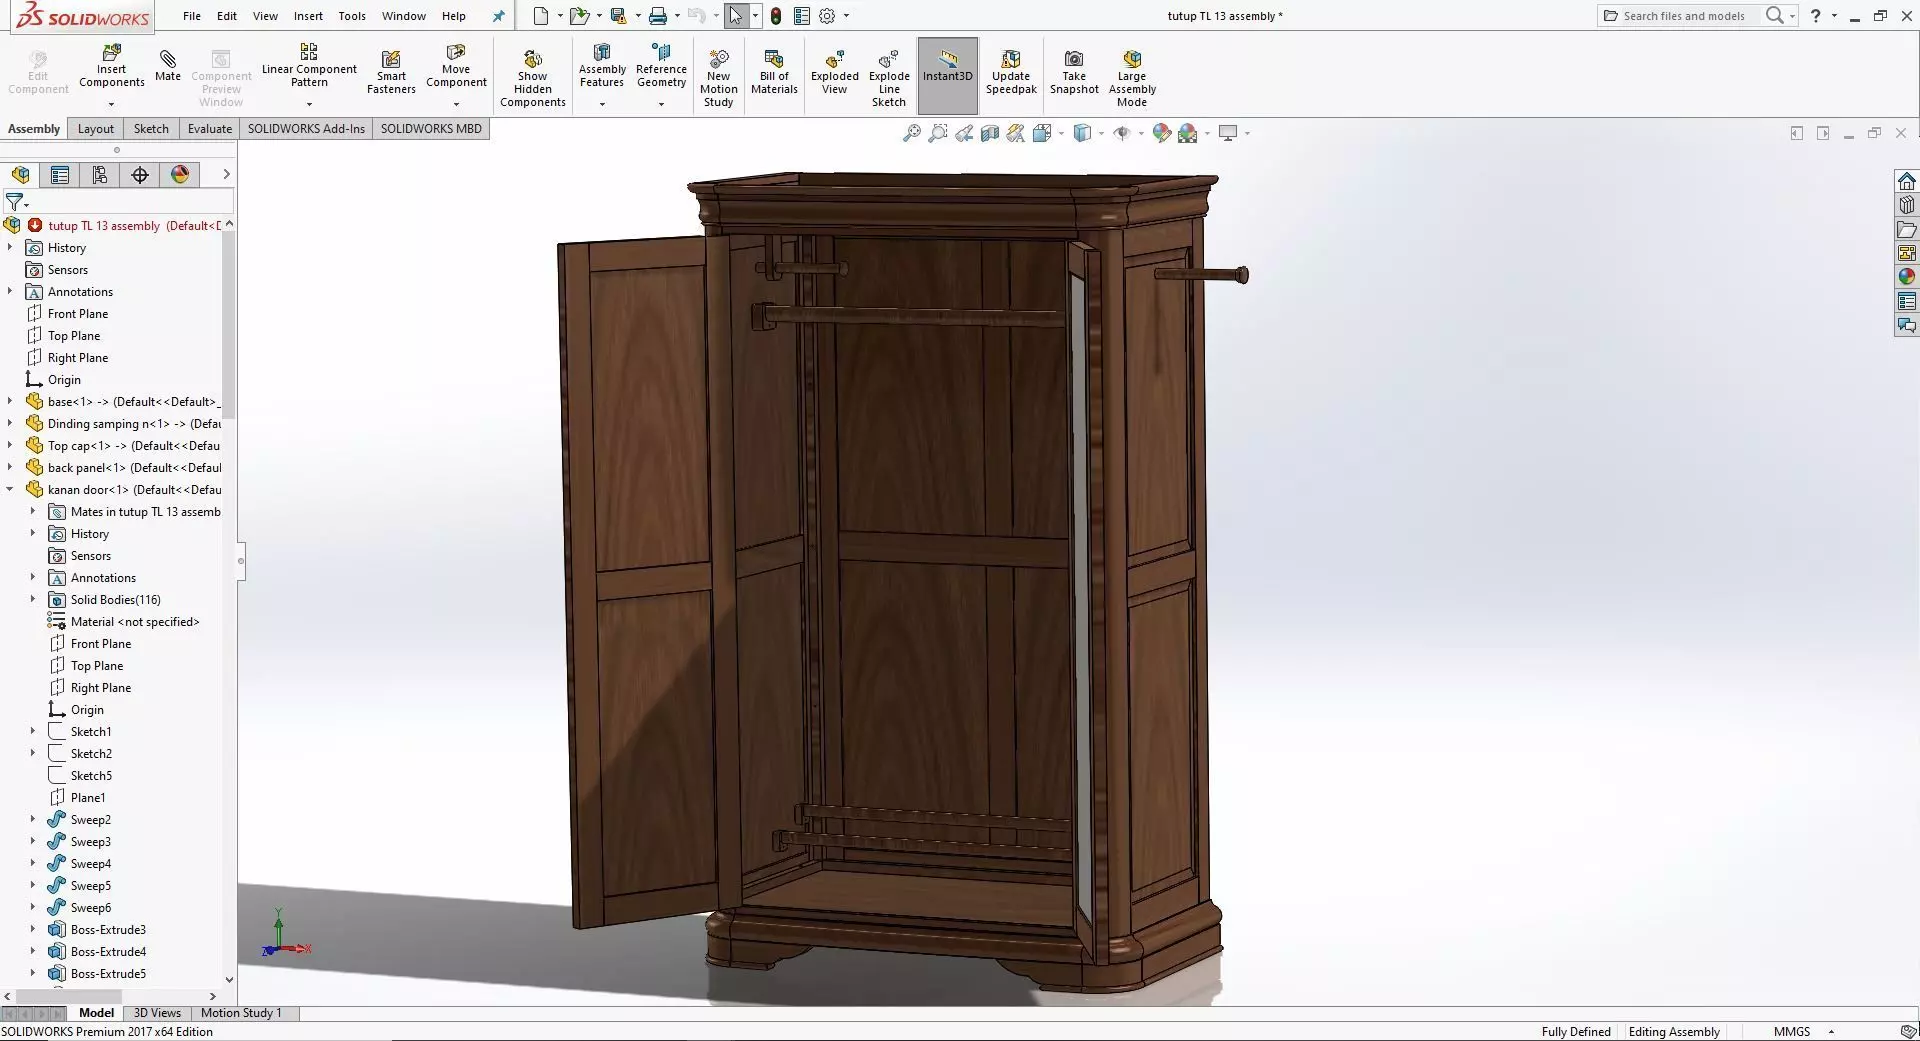The width and height of the screenshot is (1920, 1041).
Task: Collapse the kanan door<1> component
Action: pyautogui.click(x=10, y=489)
